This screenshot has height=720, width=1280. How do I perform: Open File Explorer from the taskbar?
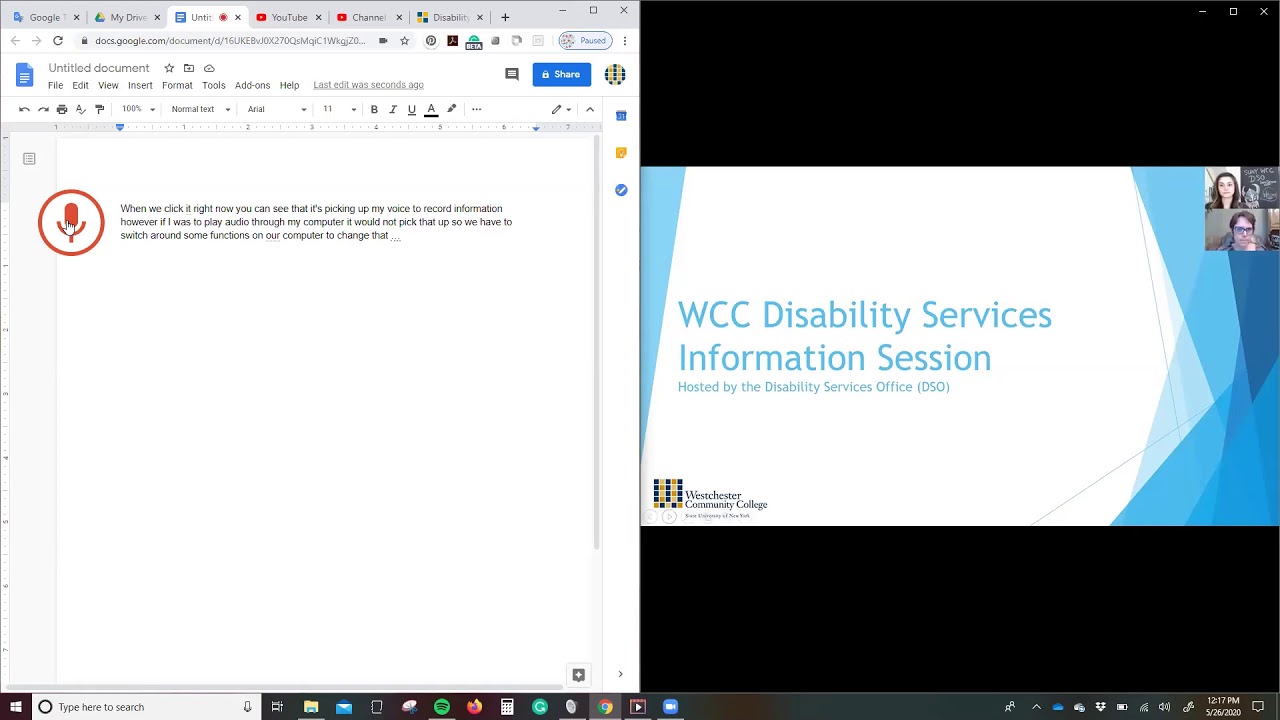point(311,707)
